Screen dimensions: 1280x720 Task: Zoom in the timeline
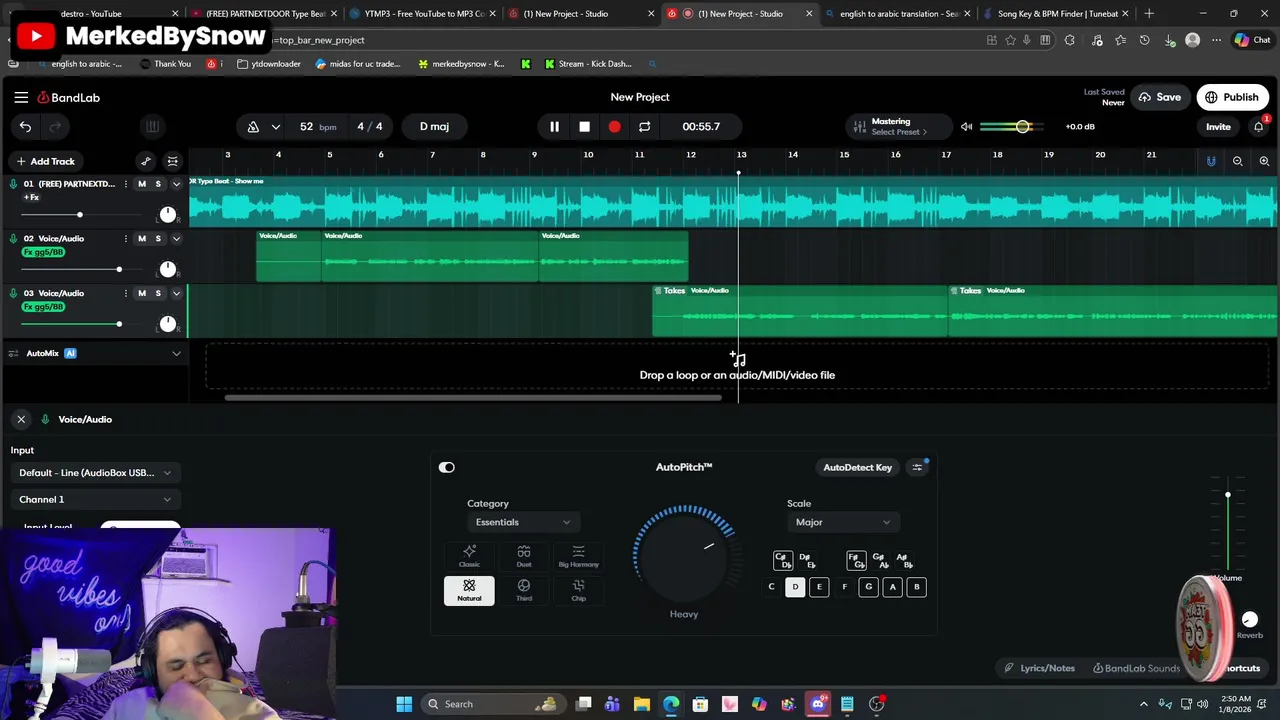1264,161
